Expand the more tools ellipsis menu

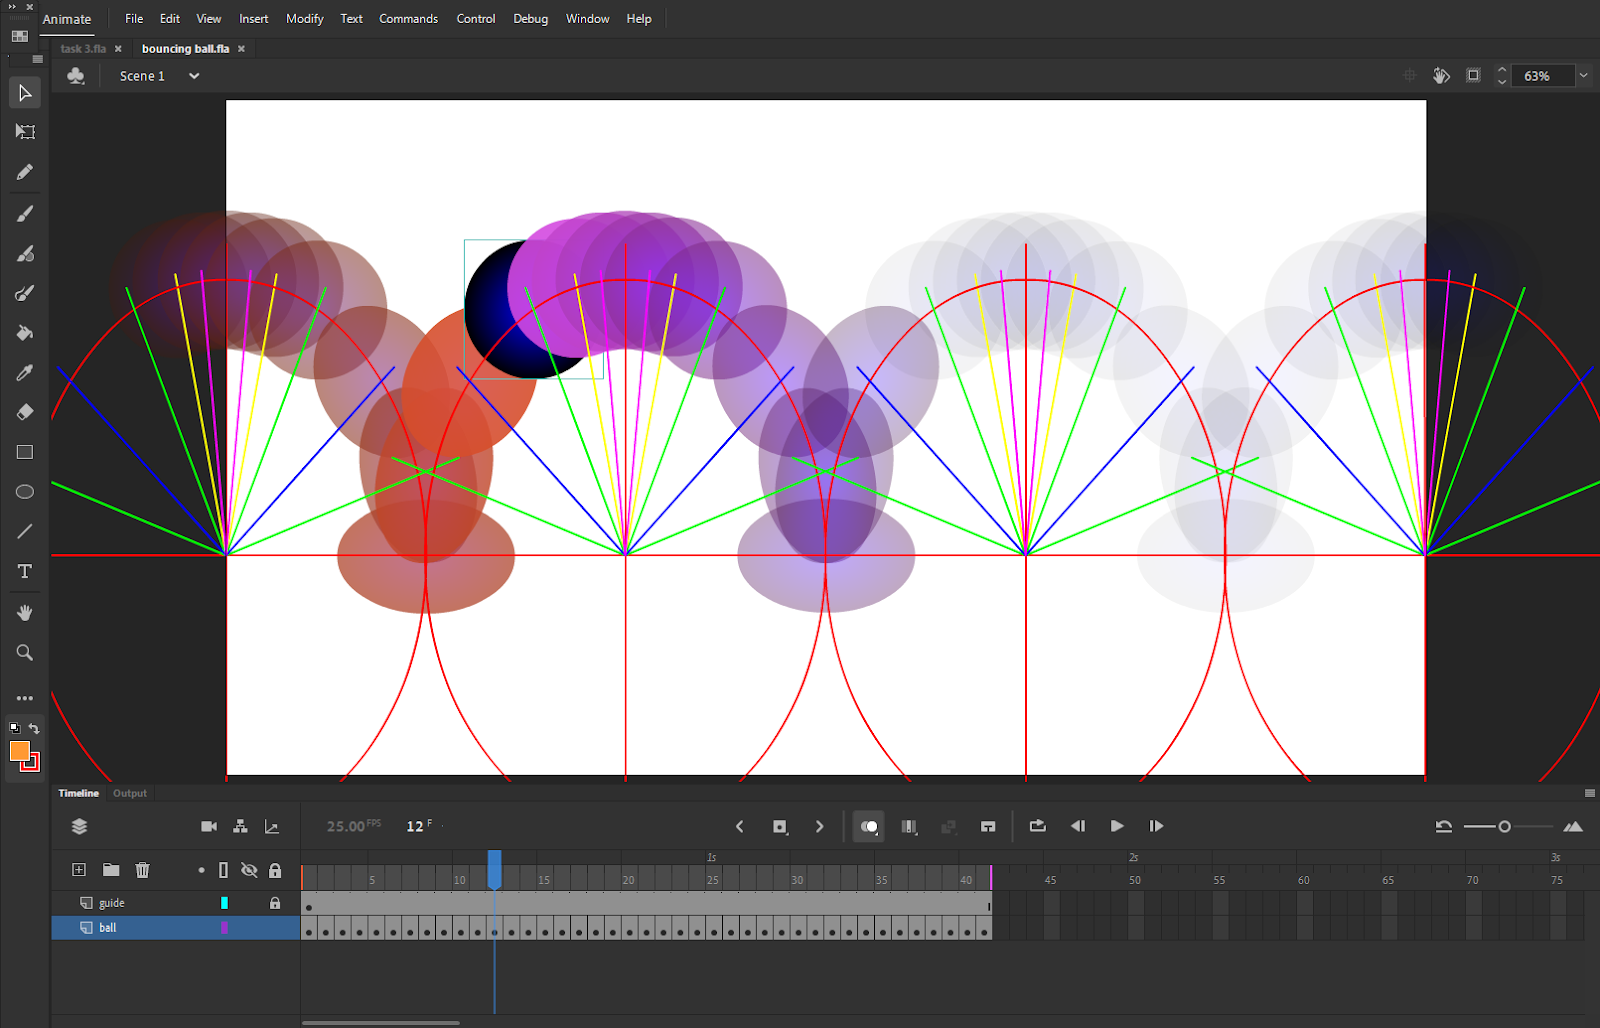[25, 698]
